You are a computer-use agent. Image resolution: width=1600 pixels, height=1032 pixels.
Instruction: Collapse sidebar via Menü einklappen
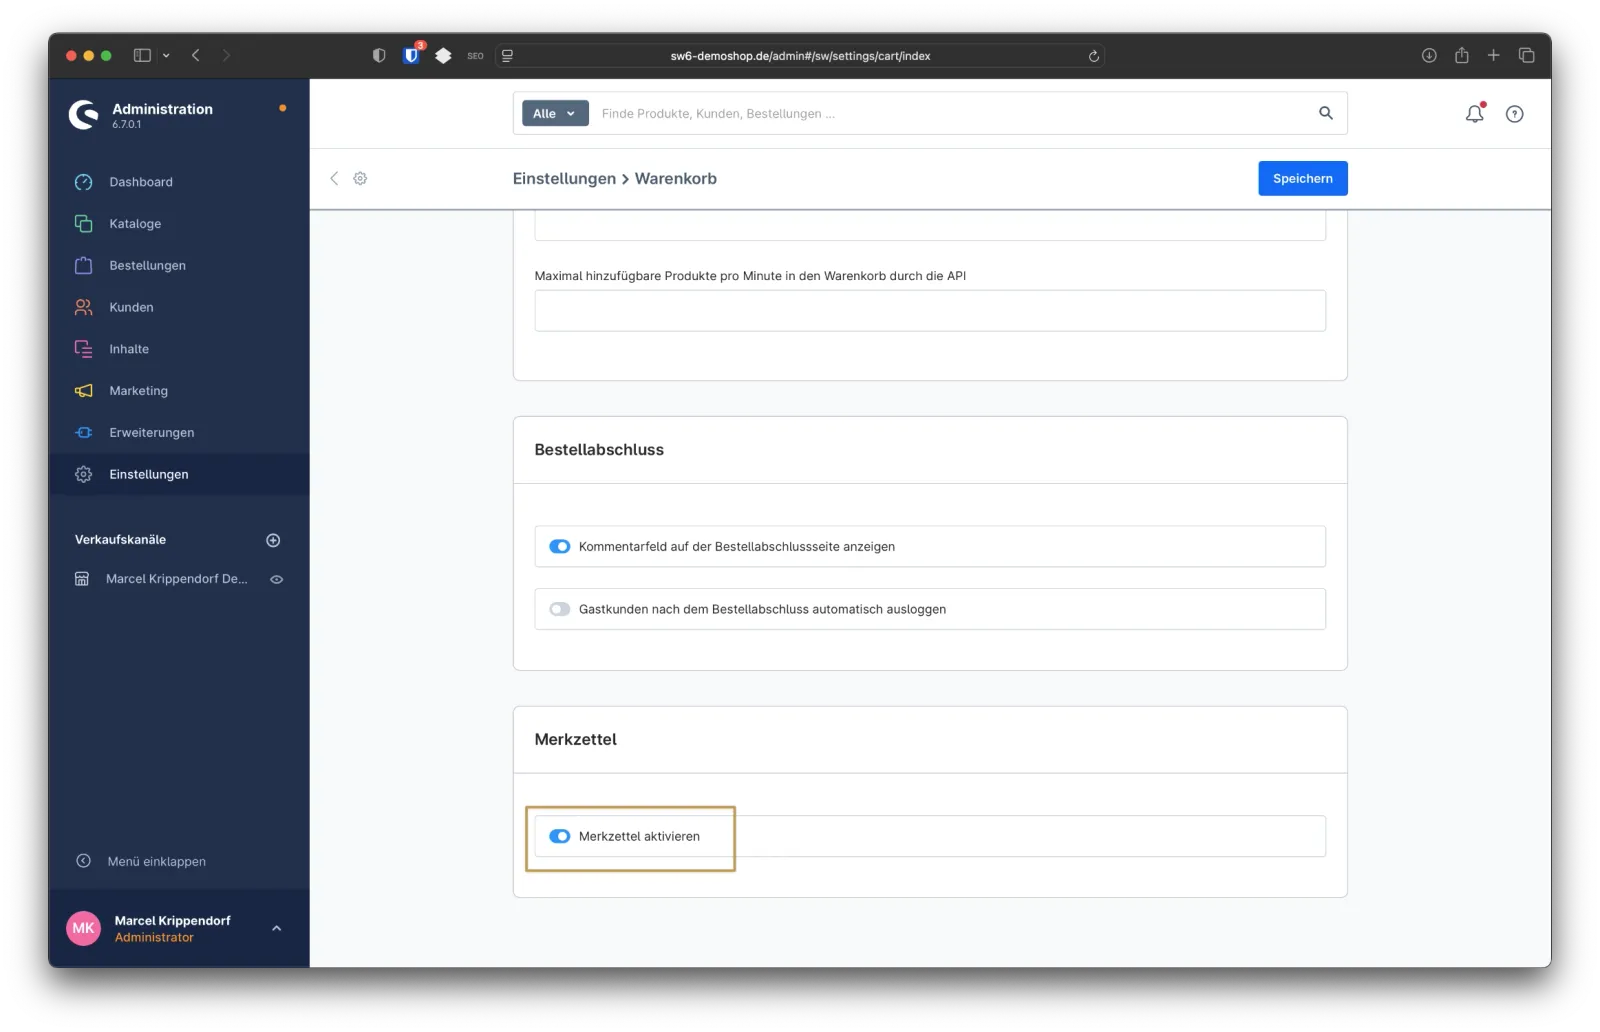(x=156, y=861)
